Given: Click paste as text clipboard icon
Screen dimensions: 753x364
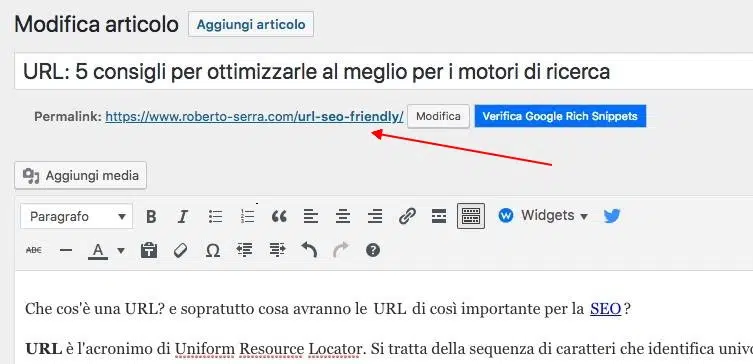Looking at the screenshot, I should pyautogui.click(x=149, y=250).
